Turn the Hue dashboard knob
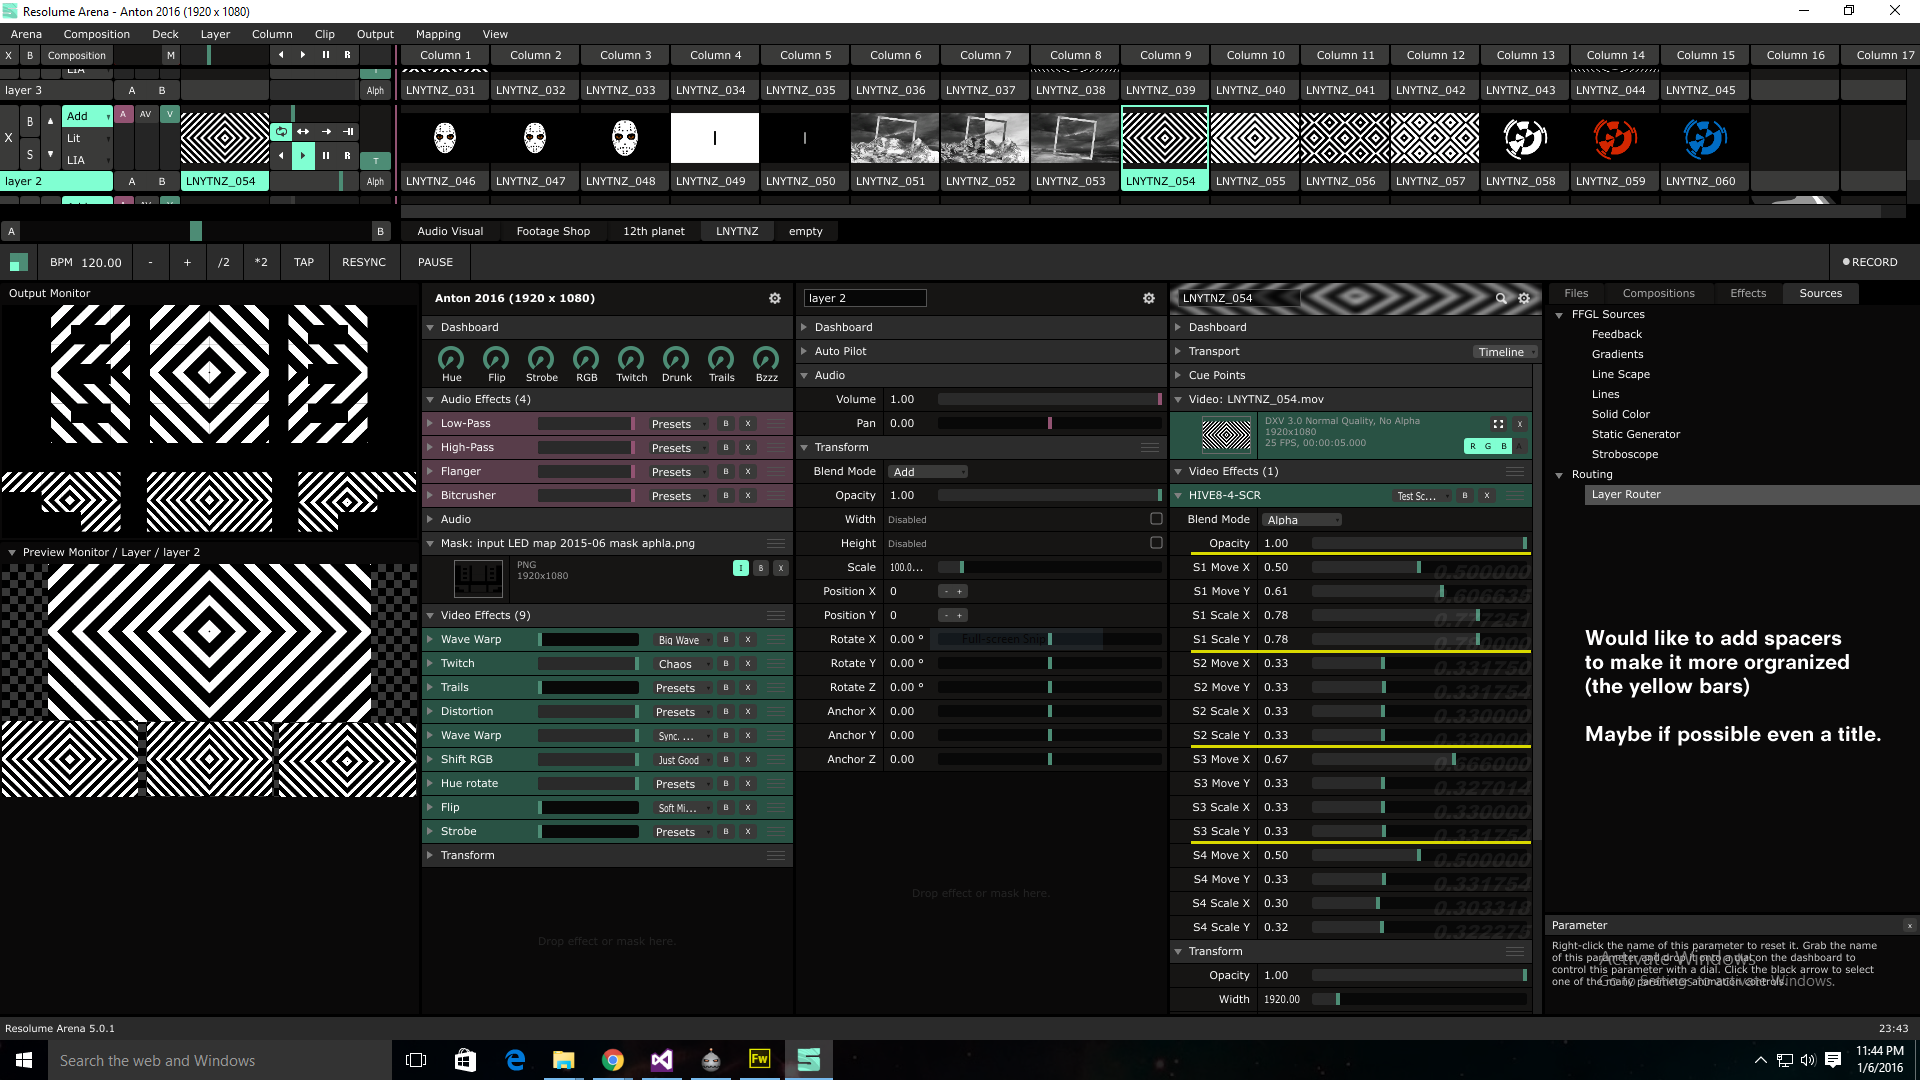 (x=451, y=358)
